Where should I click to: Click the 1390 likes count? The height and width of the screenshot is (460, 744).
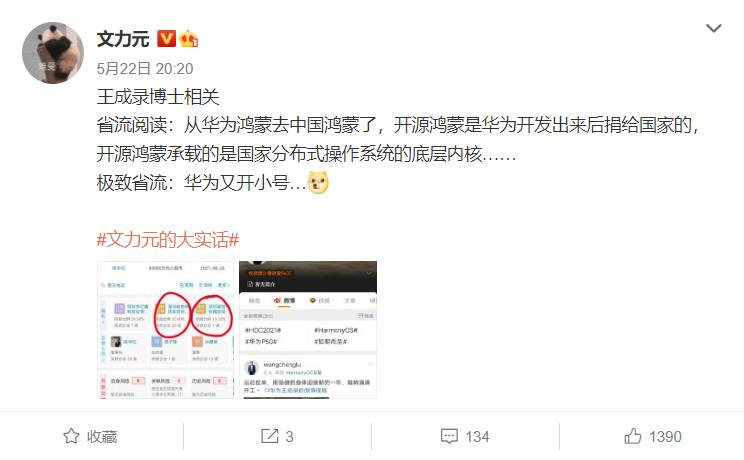pyautogui.click(x=665, y=437)
